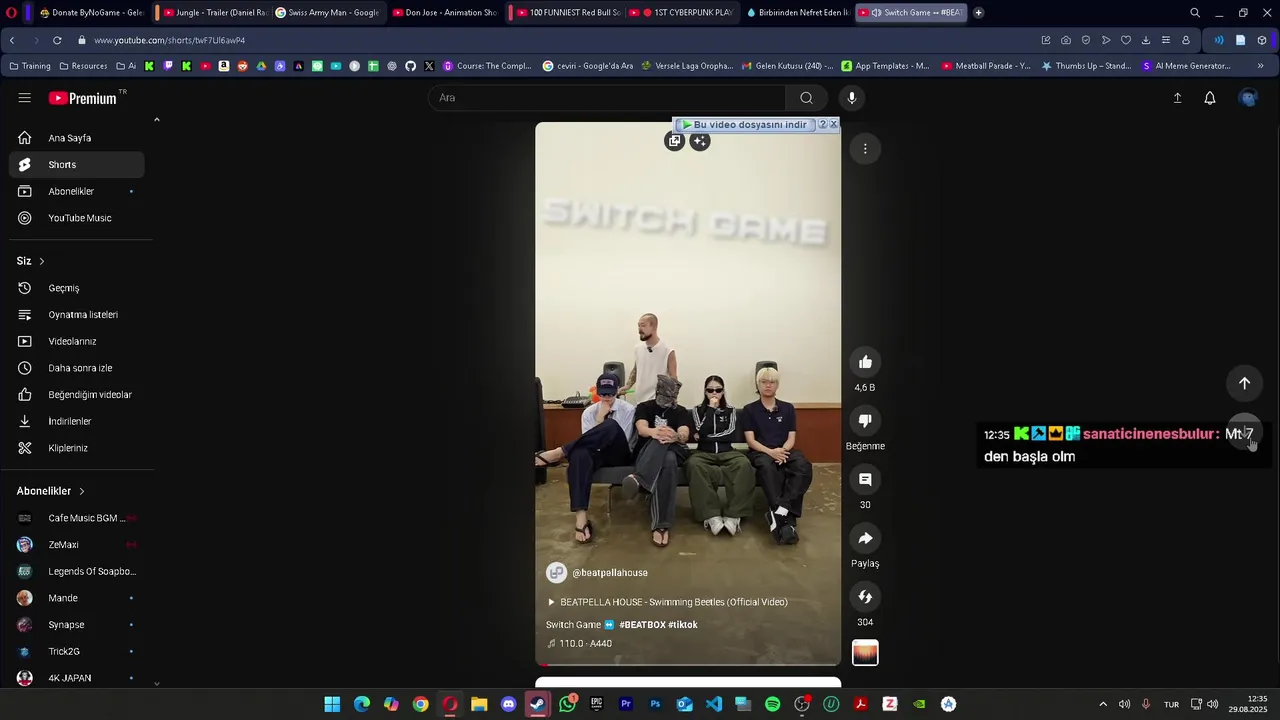Open the sound album thumbnail
The image size is (1280, 720).
(865, 653)
